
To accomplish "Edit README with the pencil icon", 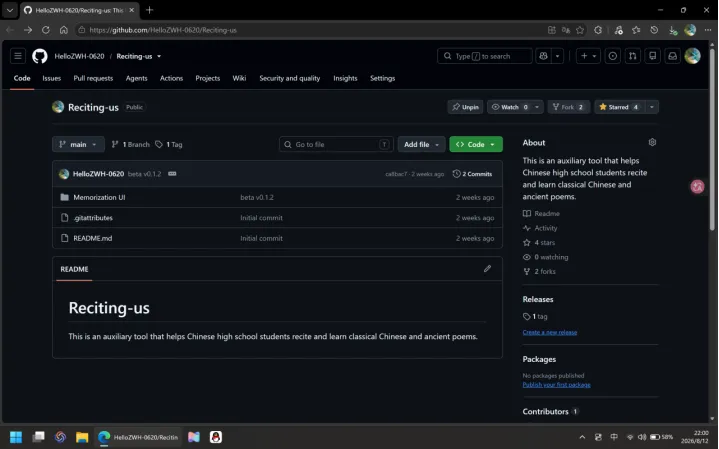I will click(x=487, y=269).
